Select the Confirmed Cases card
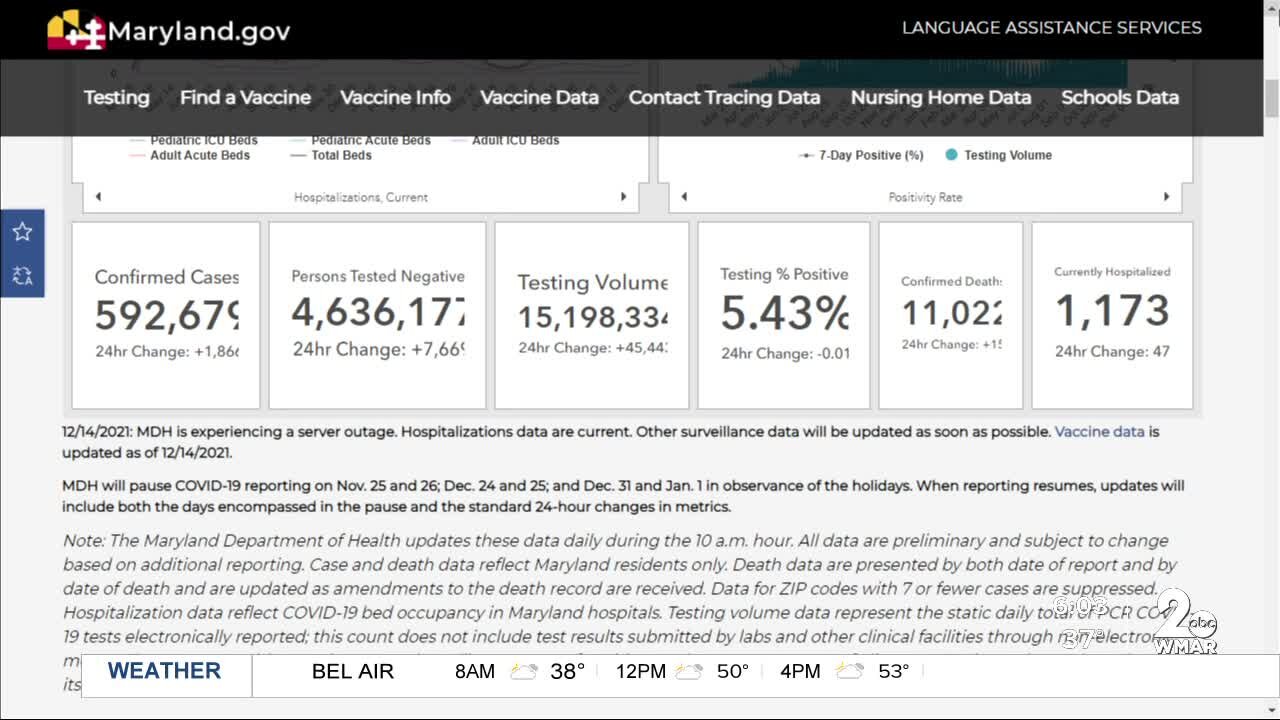Viewport: 1280px width, 720px height. pos(166,315)
